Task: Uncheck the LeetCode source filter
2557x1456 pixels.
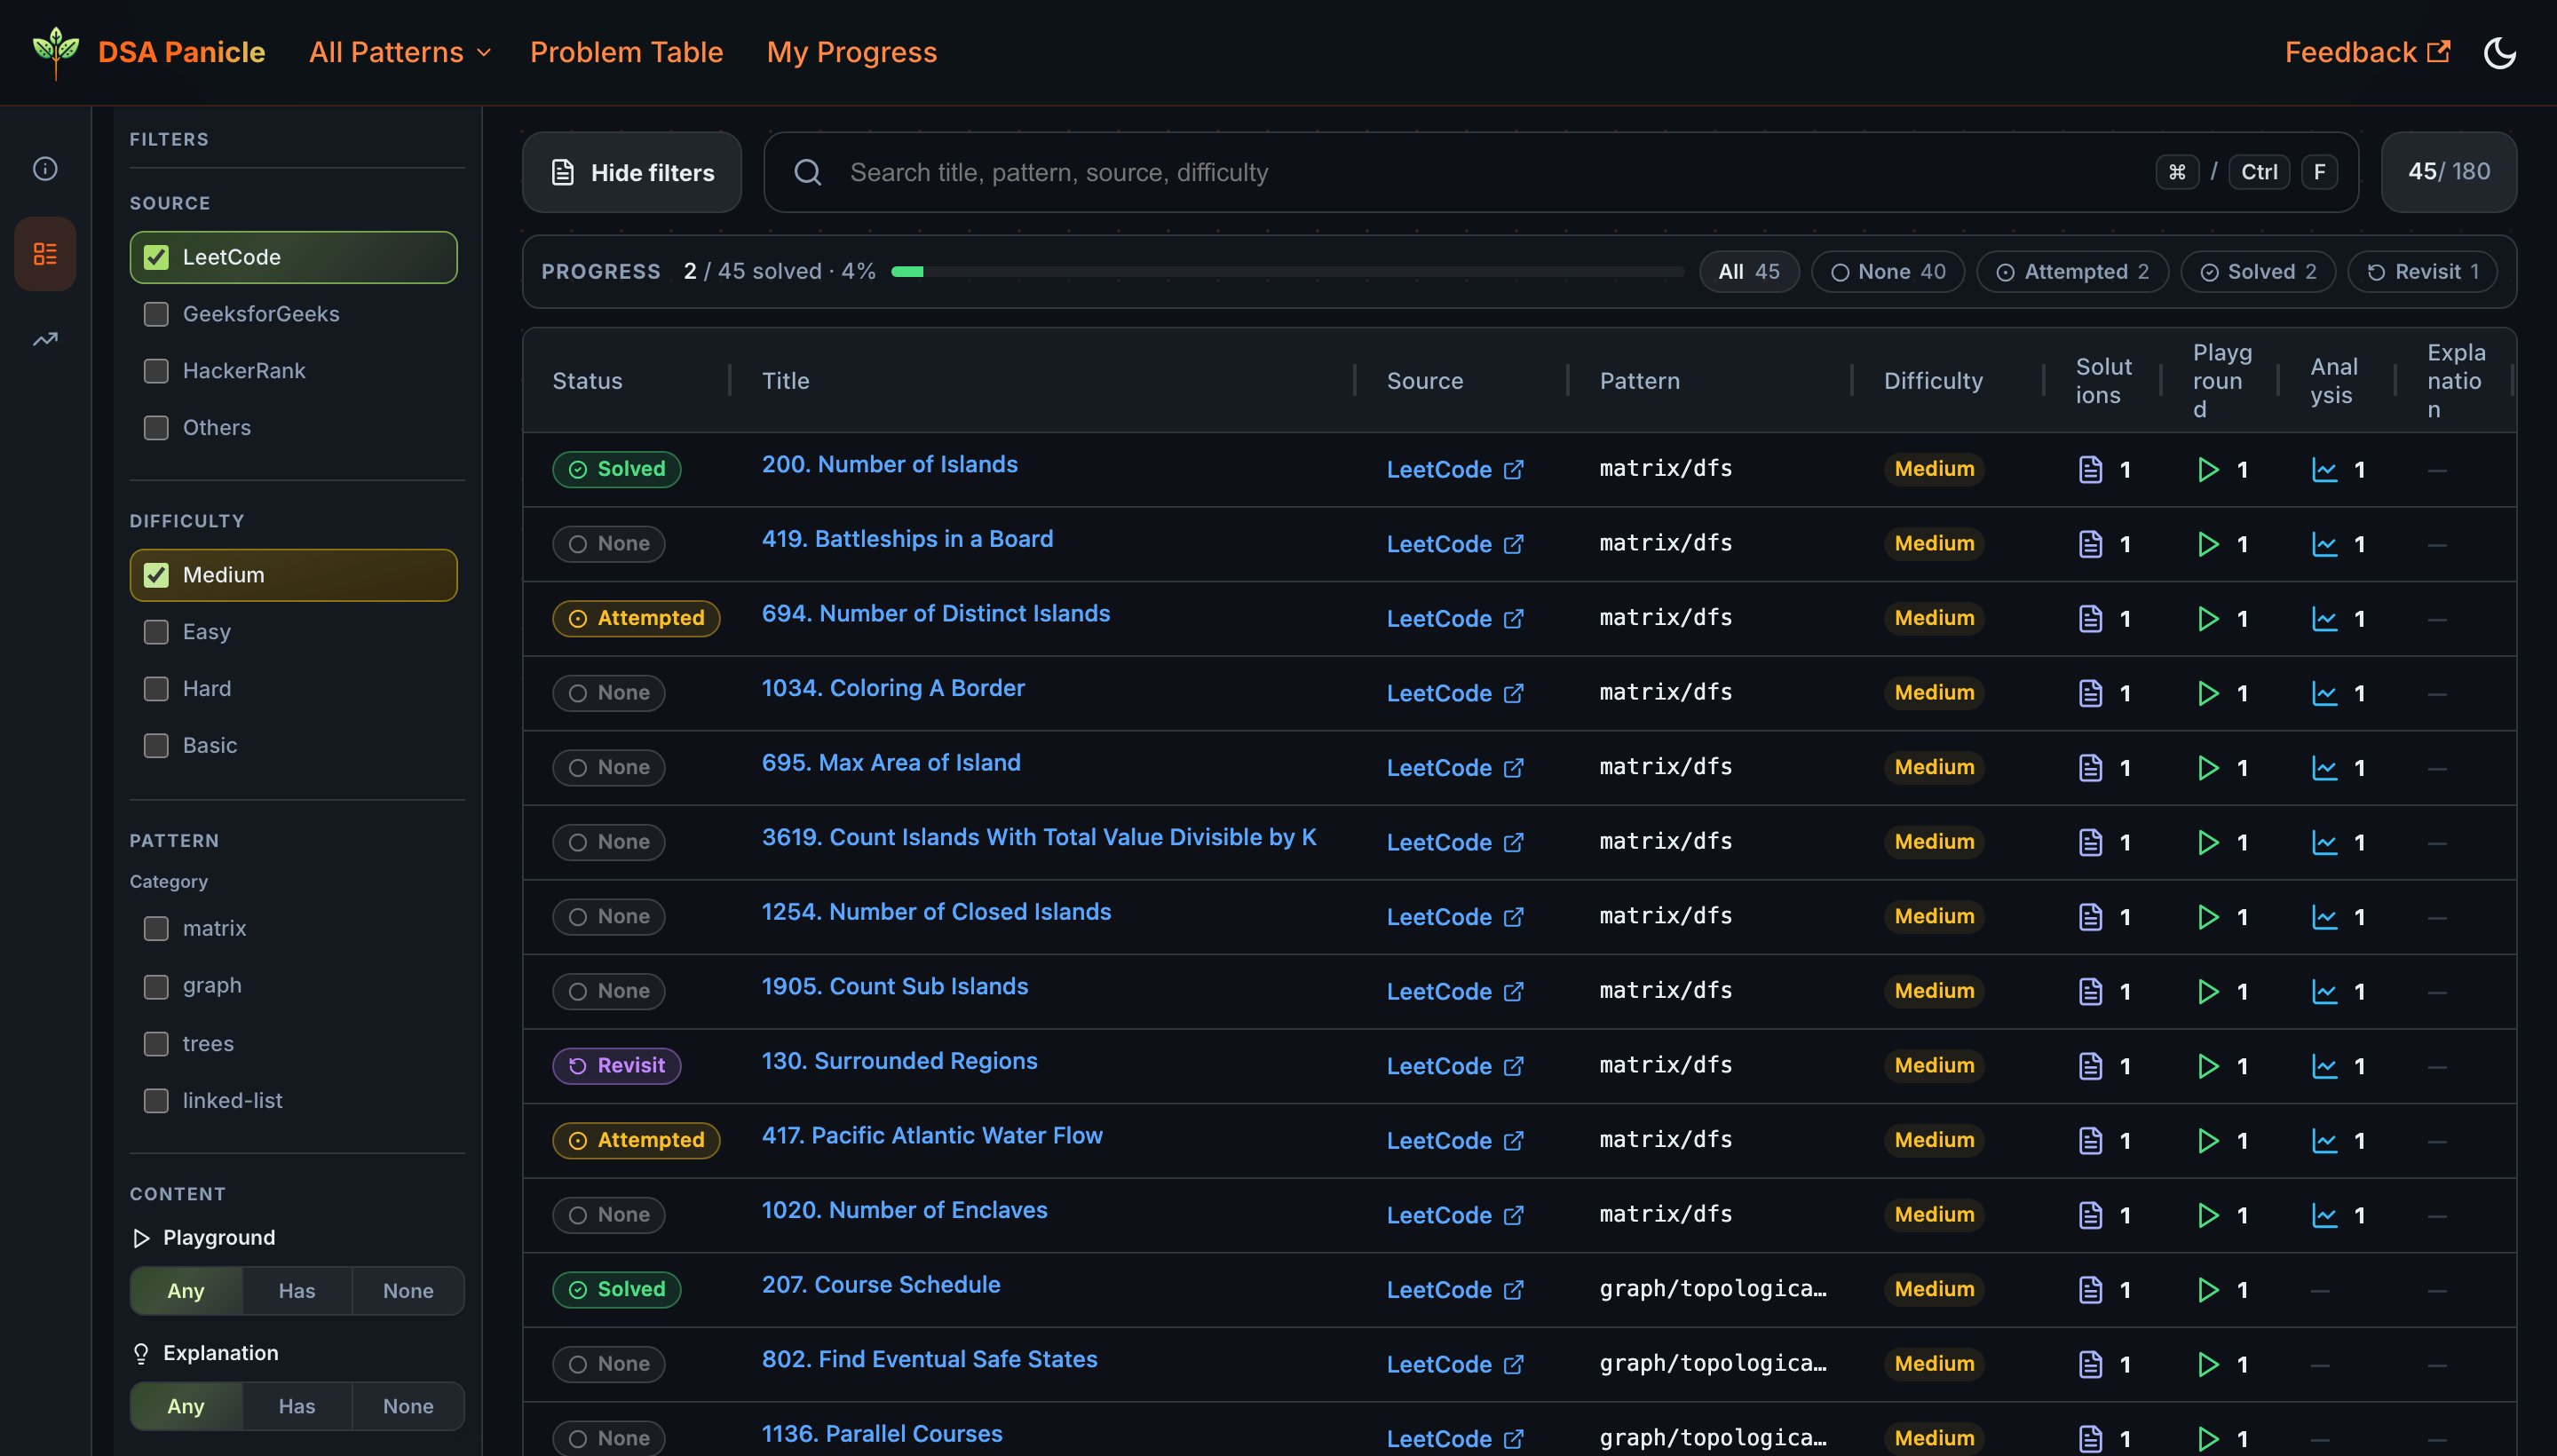Action: [157, 257]
